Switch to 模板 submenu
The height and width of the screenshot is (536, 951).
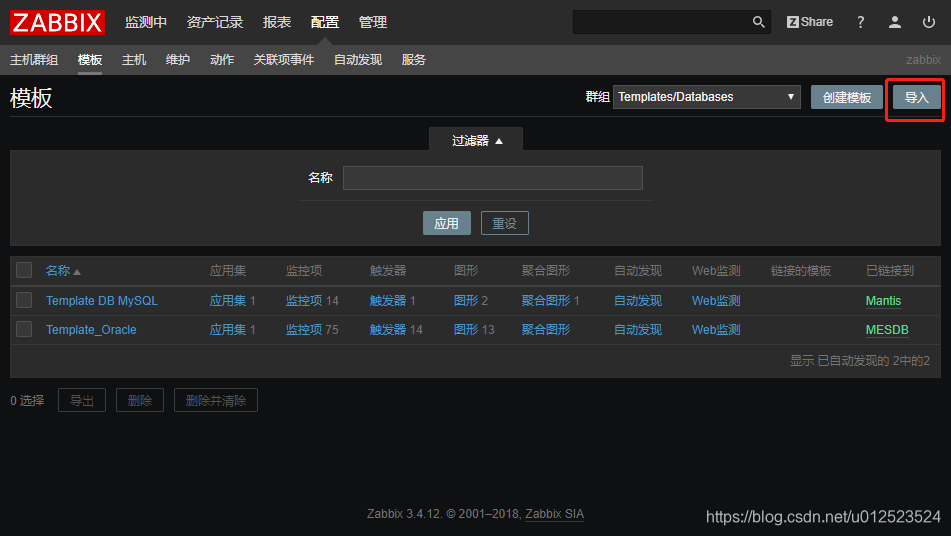[x=90, y=59]
